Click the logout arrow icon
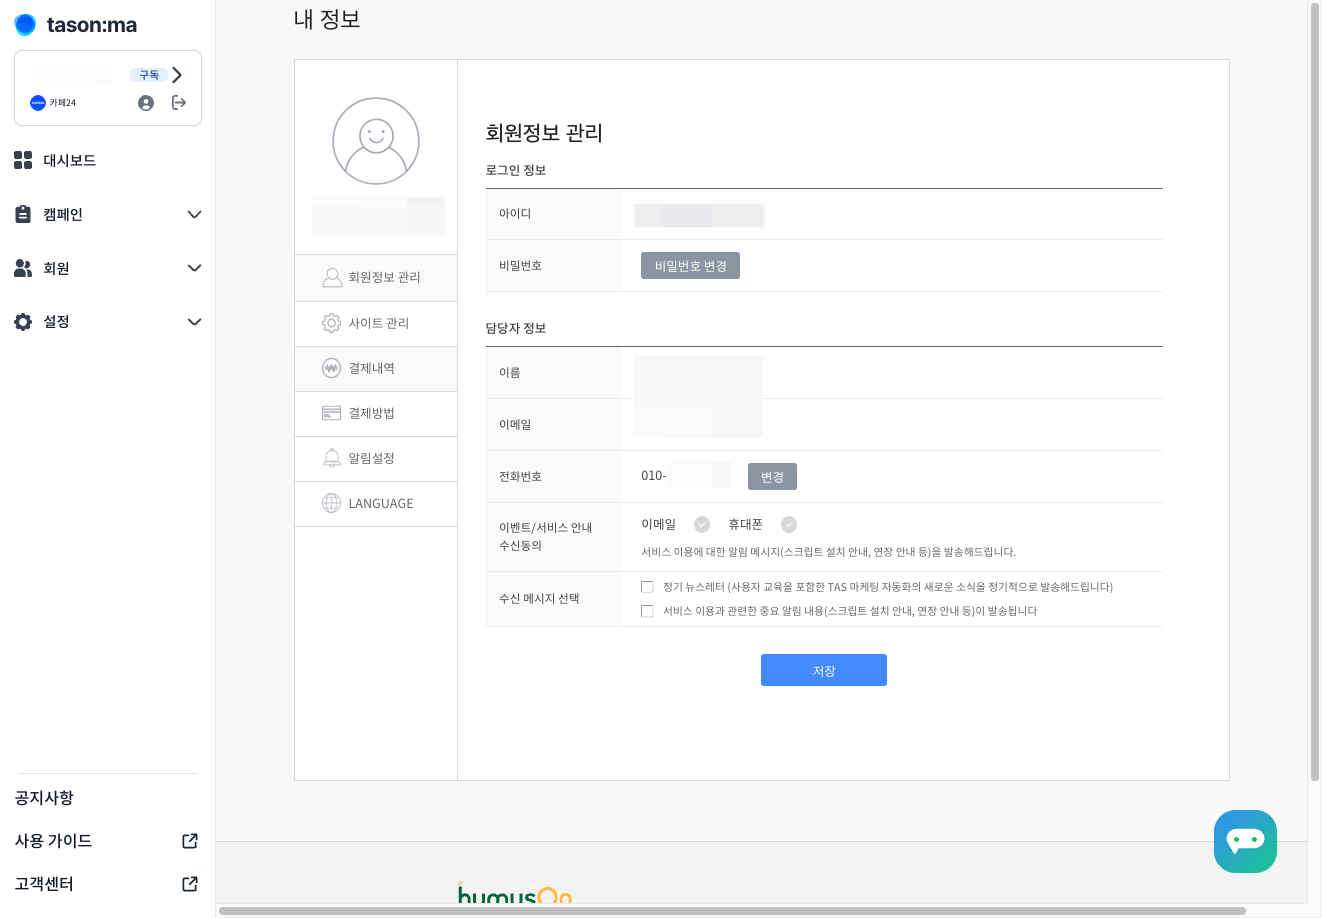The height and width of the screenshot is (918, 1322). pos(179,102)
